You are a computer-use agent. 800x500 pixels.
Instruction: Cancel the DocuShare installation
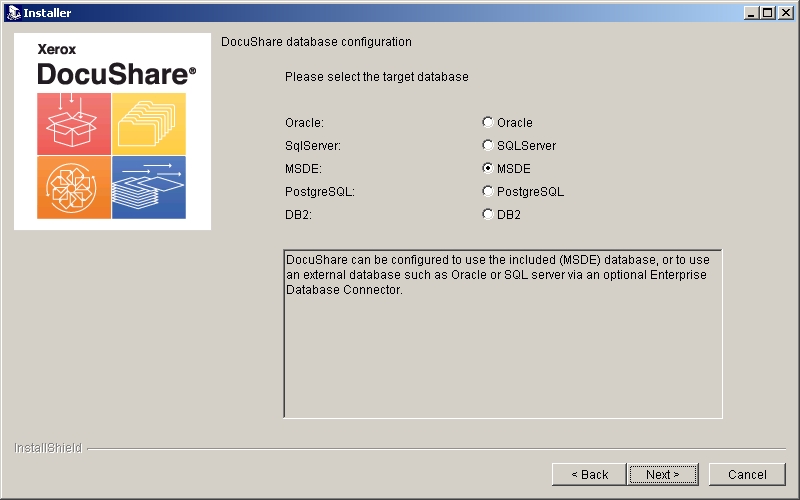point(747,474)
